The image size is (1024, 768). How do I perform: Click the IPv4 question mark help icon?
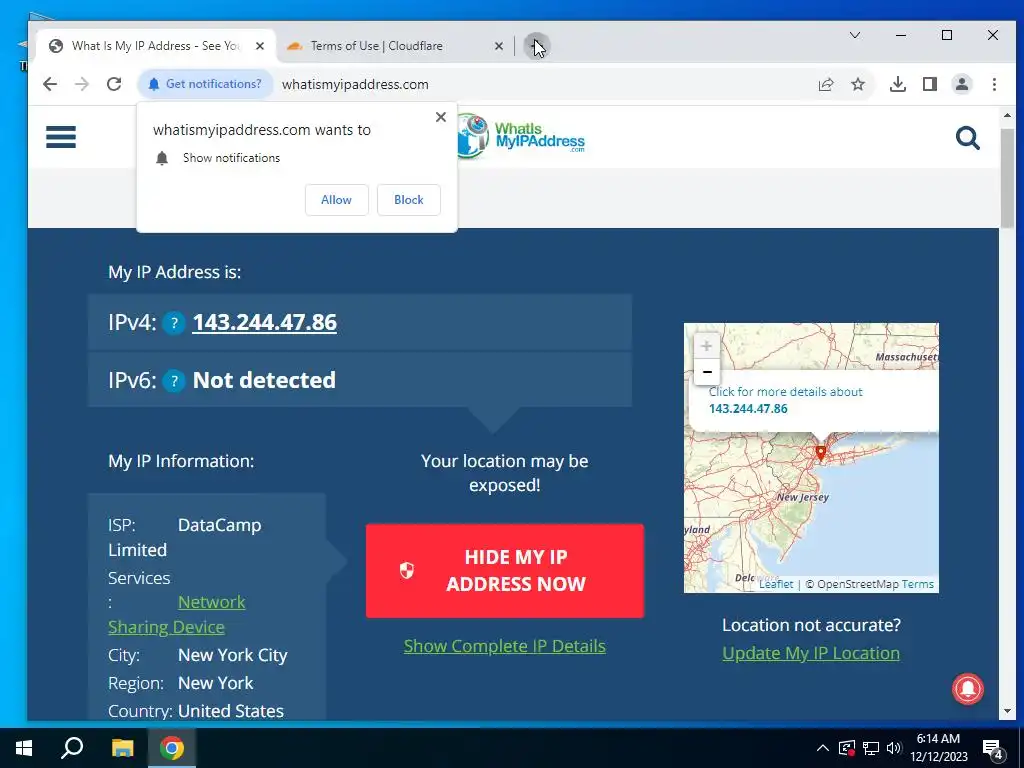click(174, 323)
